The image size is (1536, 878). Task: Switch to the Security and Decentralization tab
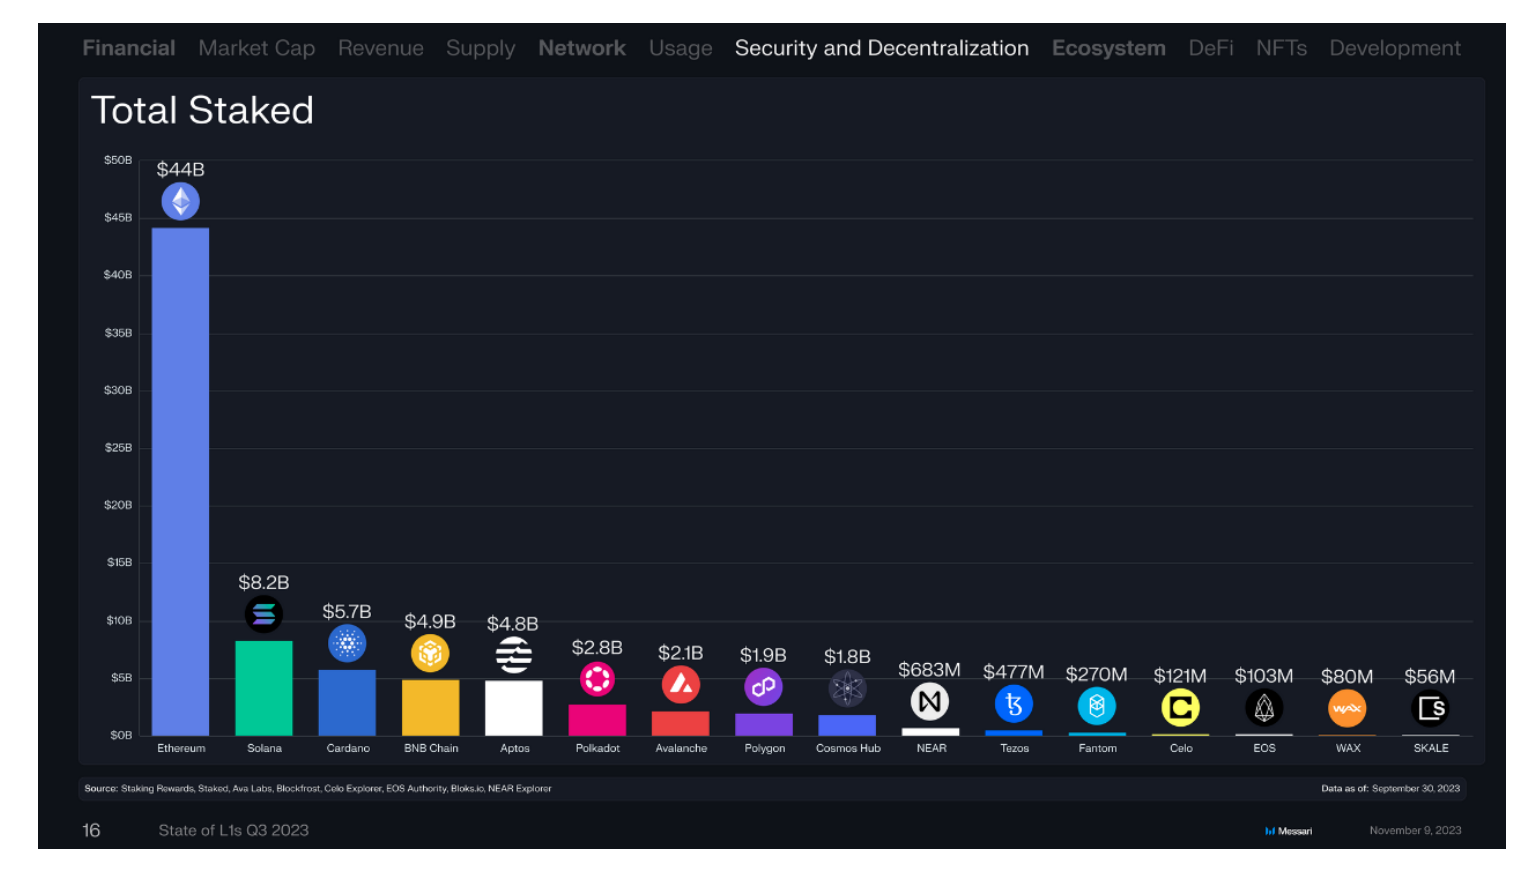[x=882, y=48]
